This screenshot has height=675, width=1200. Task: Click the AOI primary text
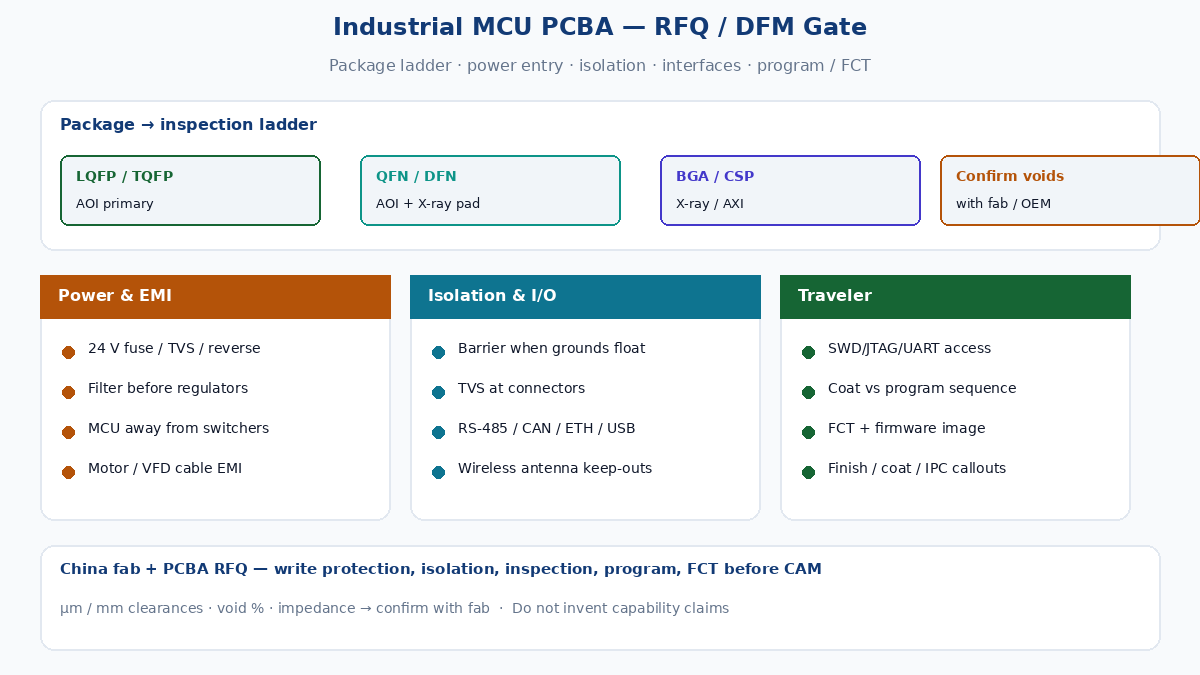click(115, 204)
